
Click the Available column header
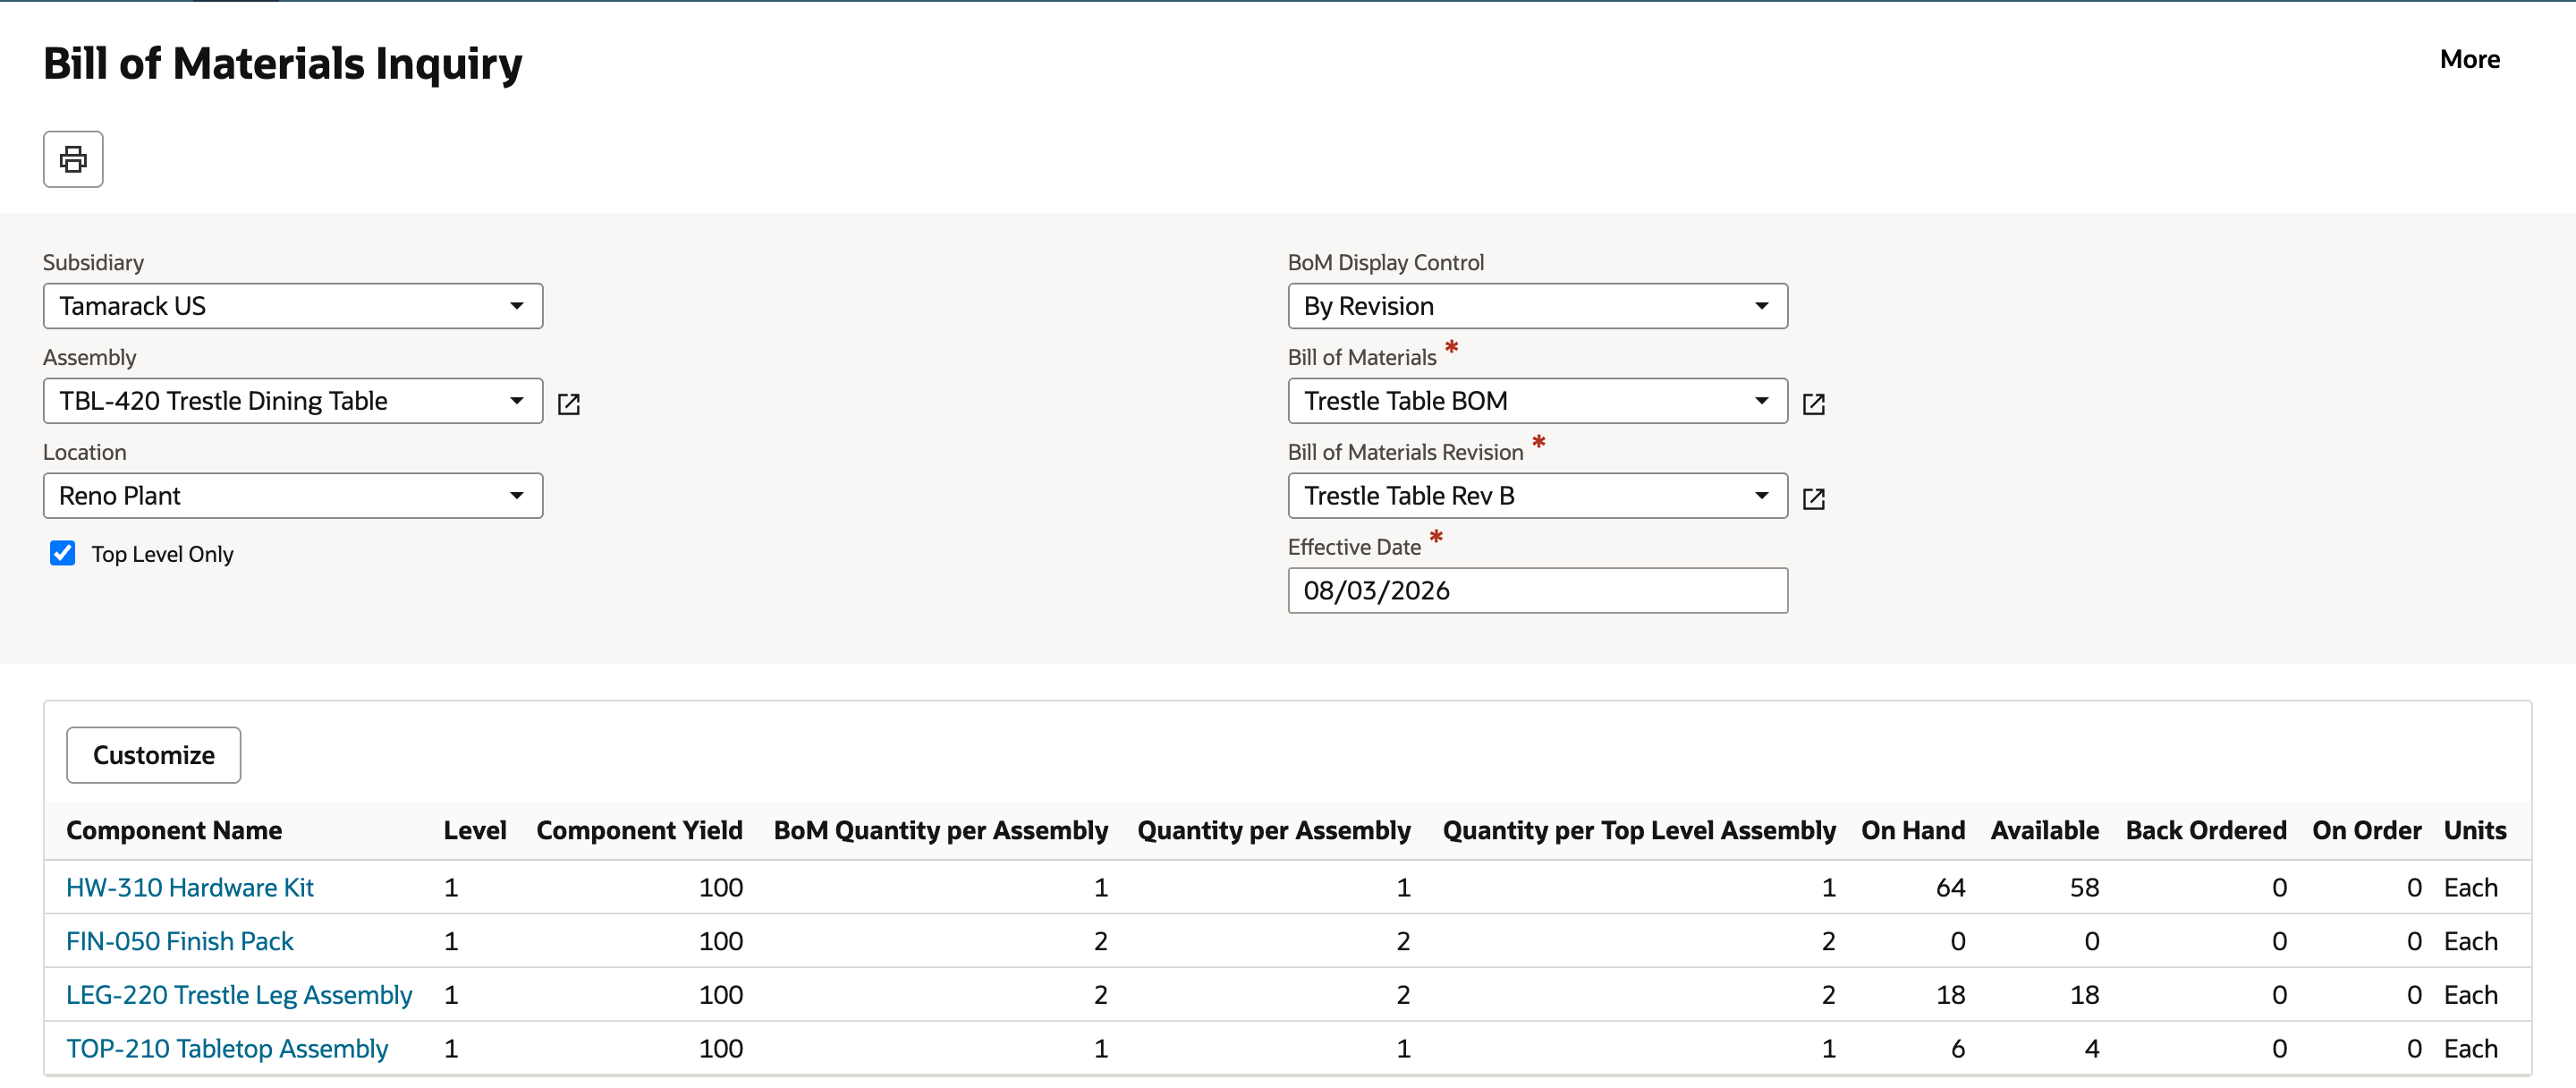[x=2045, y=830]
